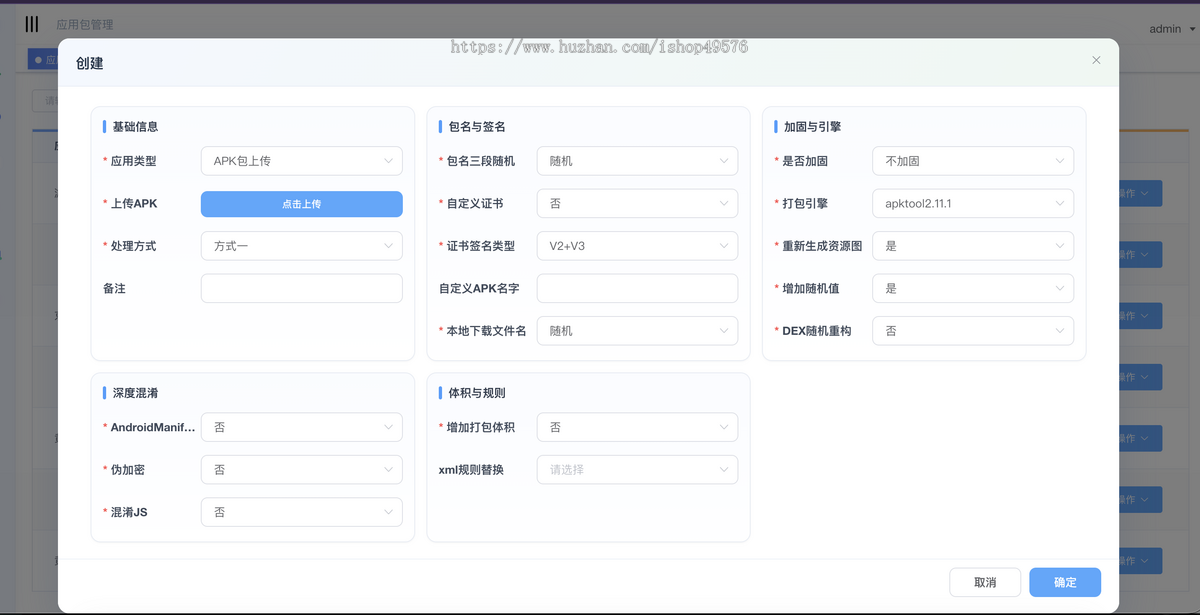Open the 混淆JS dropdown
Screen dimensions: 1200x615
tap(302, 512)
